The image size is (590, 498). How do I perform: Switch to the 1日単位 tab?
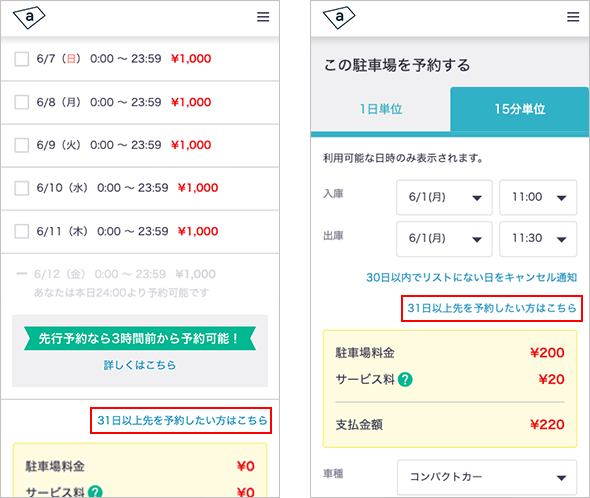pyautogui.click(x=381, y=109)
